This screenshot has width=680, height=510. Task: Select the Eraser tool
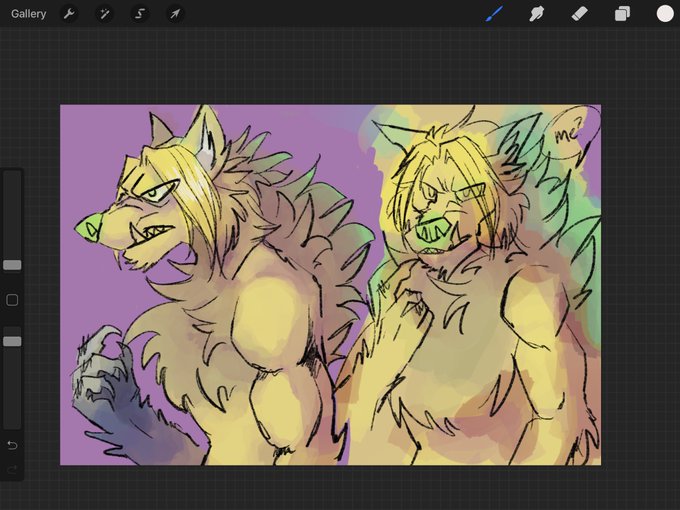(x=579, y=14)
